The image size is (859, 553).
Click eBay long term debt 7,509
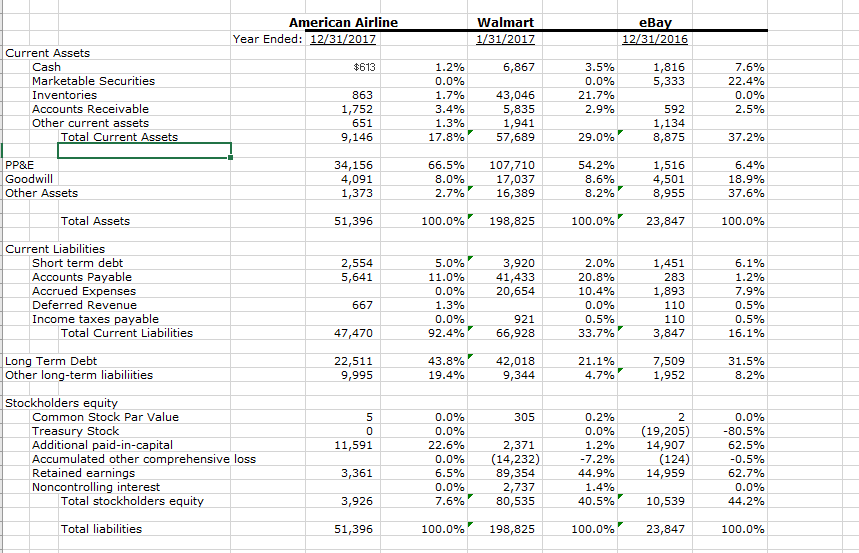pos(669,361)
